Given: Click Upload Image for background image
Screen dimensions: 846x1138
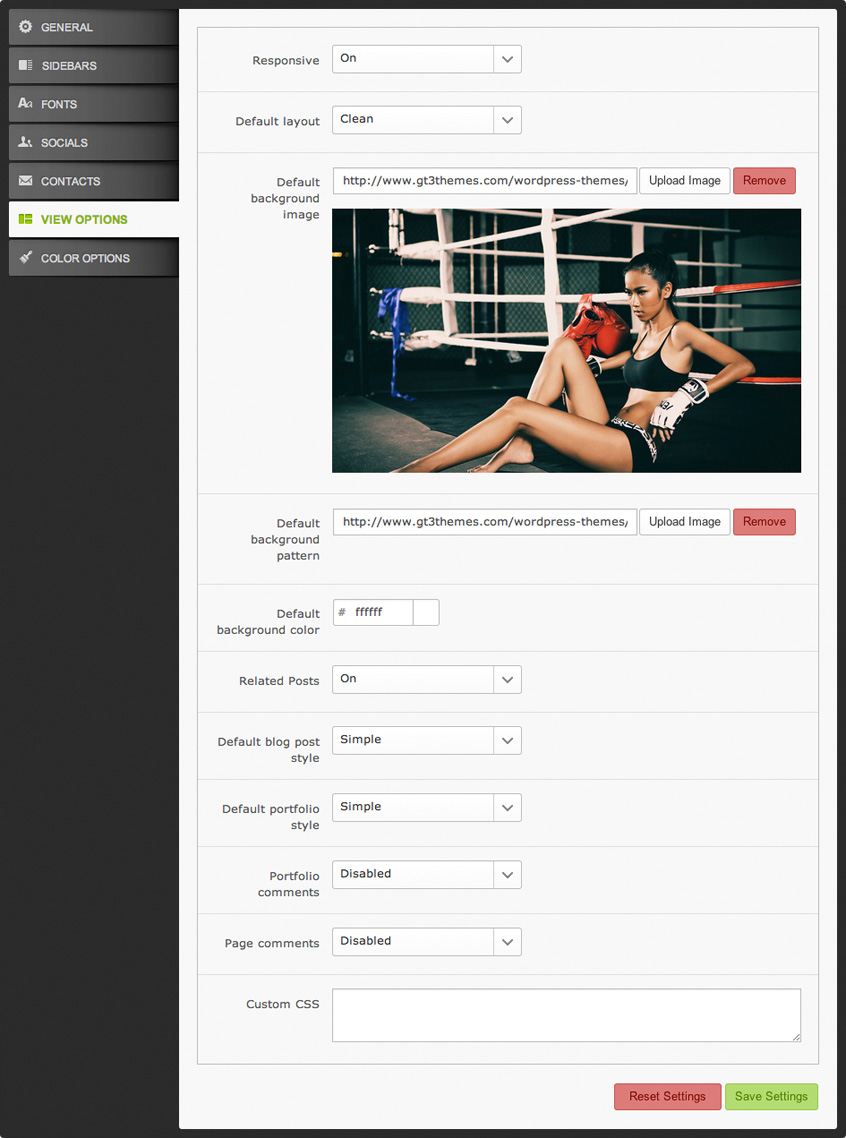Looking at the screenshot, I should [x=684, y=181].
